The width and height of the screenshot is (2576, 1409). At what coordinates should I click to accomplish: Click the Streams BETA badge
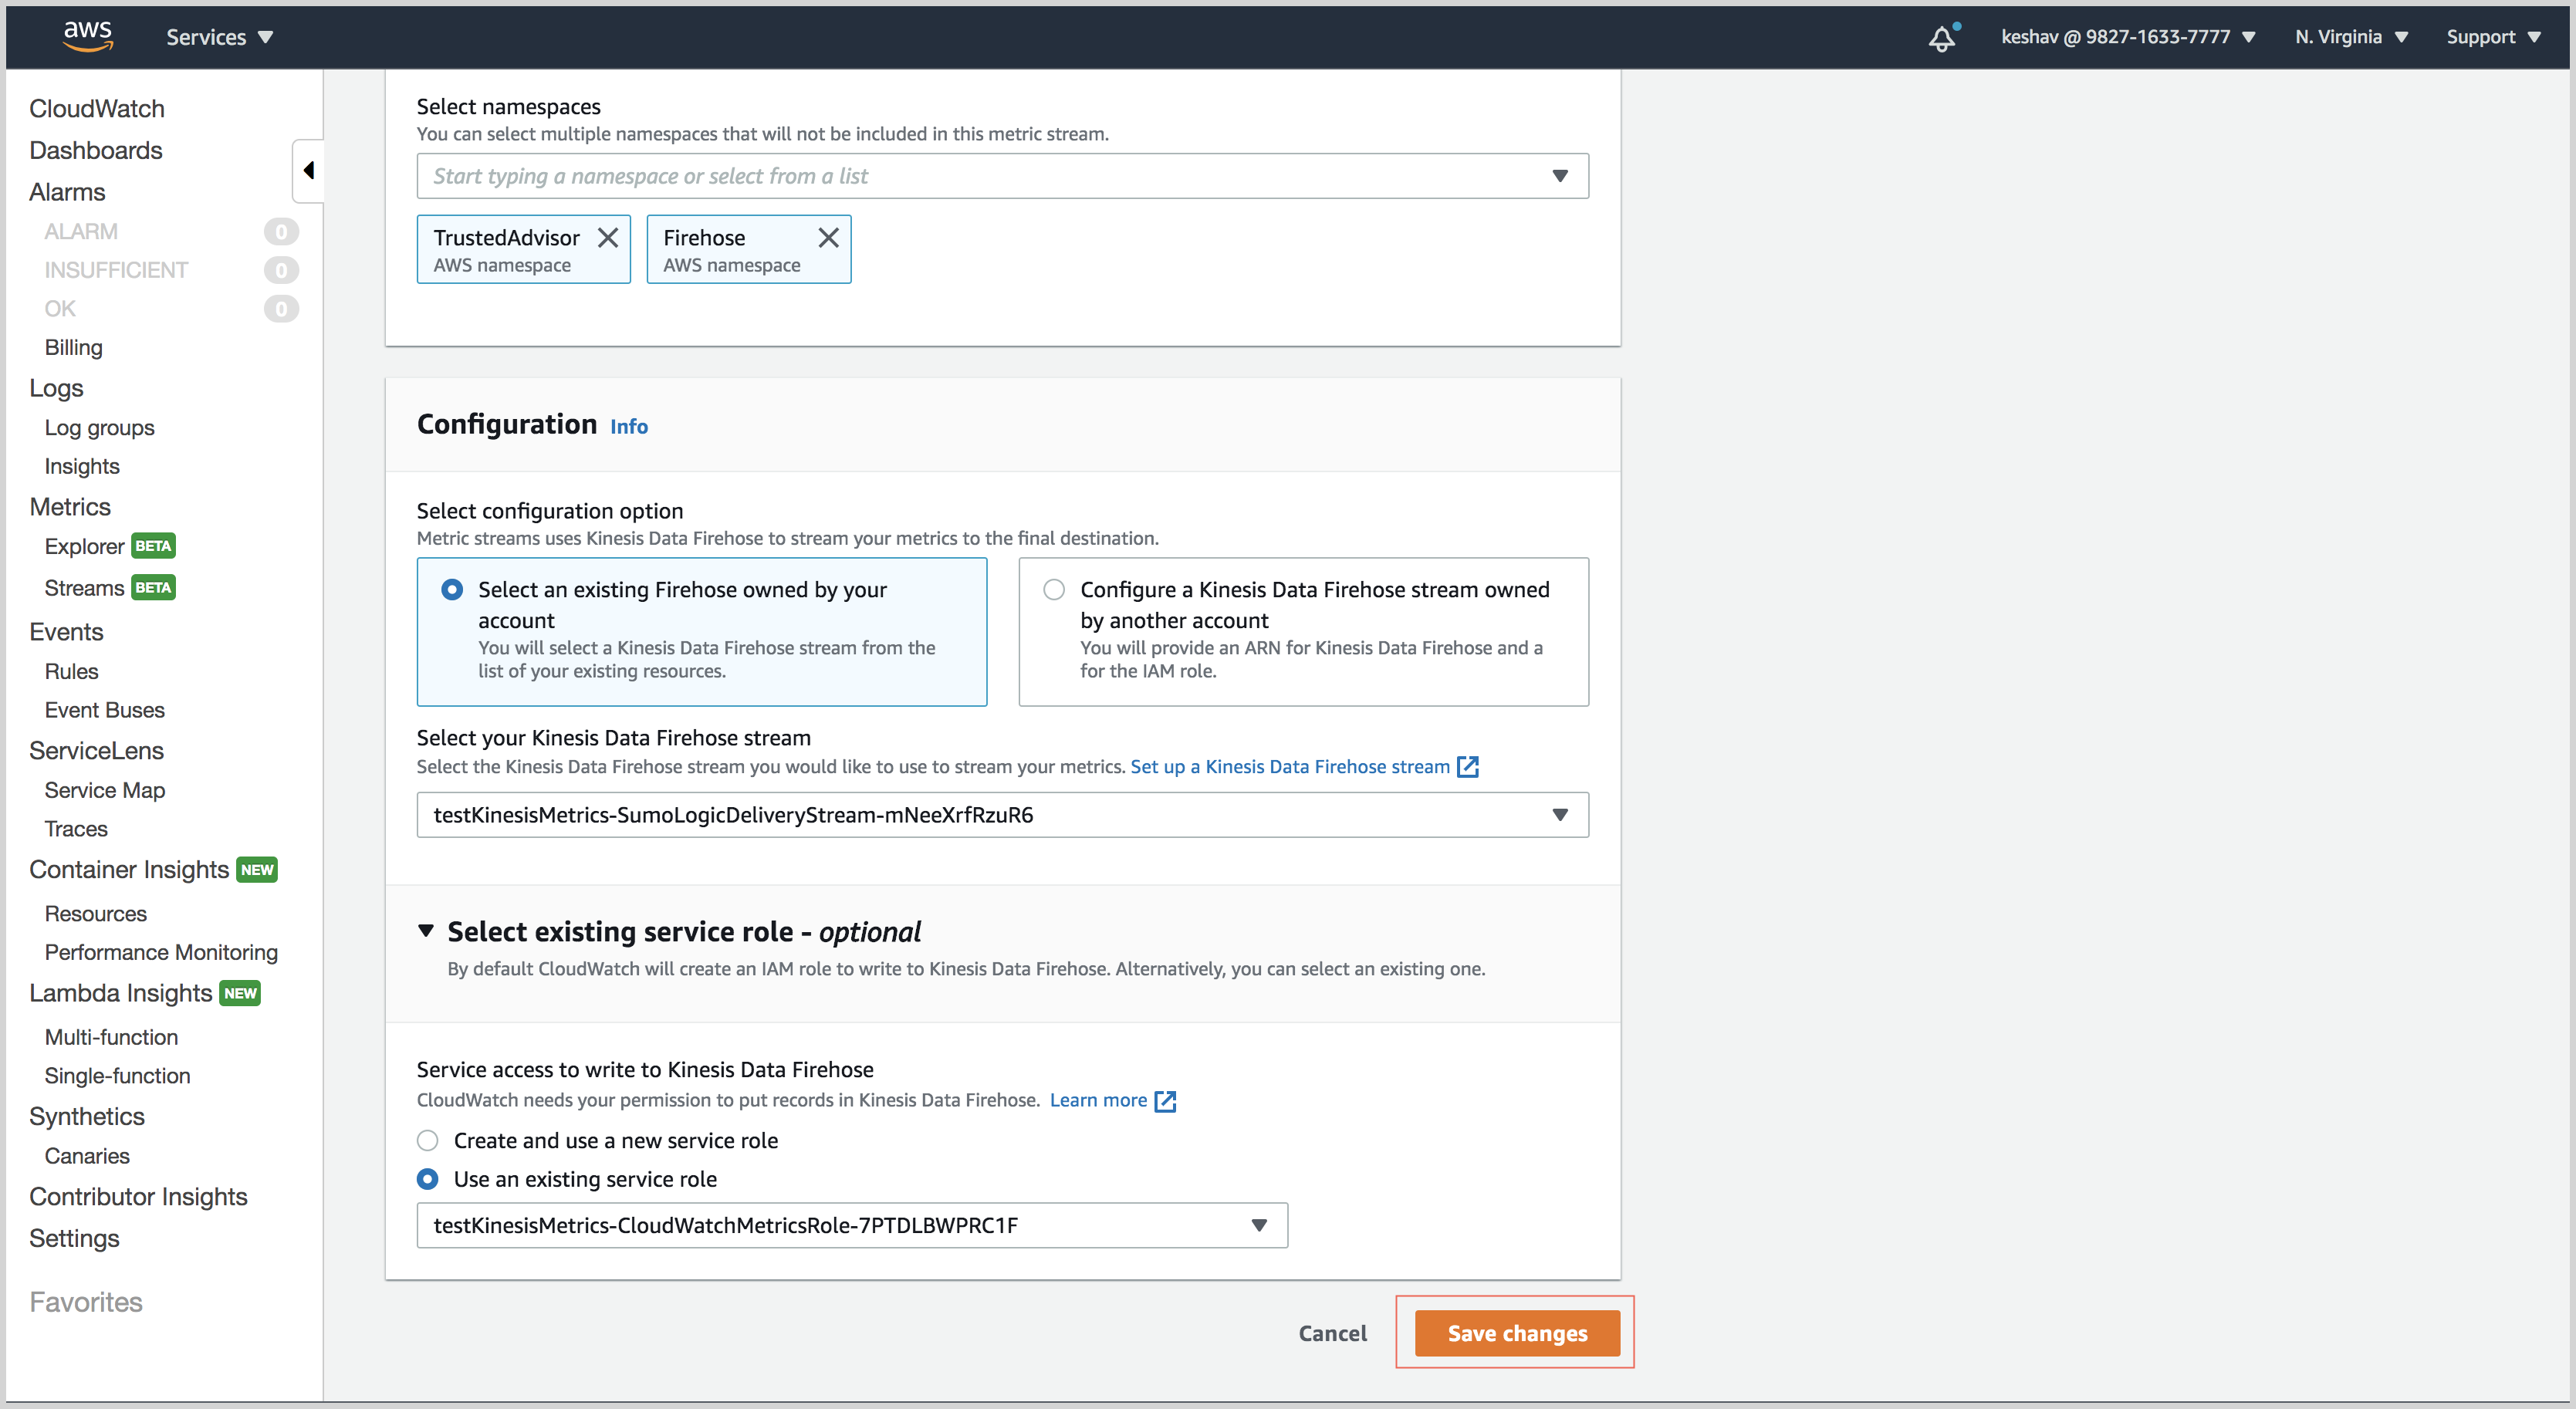pos(154,588)
